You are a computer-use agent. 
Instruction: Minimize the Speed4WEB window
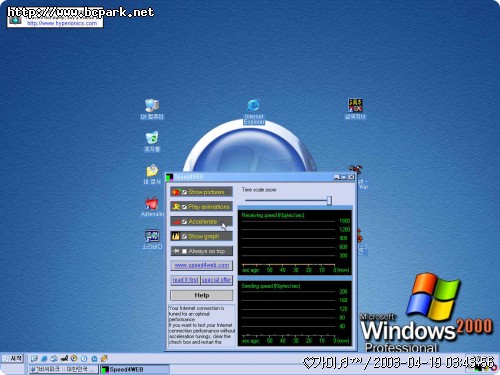337,177
